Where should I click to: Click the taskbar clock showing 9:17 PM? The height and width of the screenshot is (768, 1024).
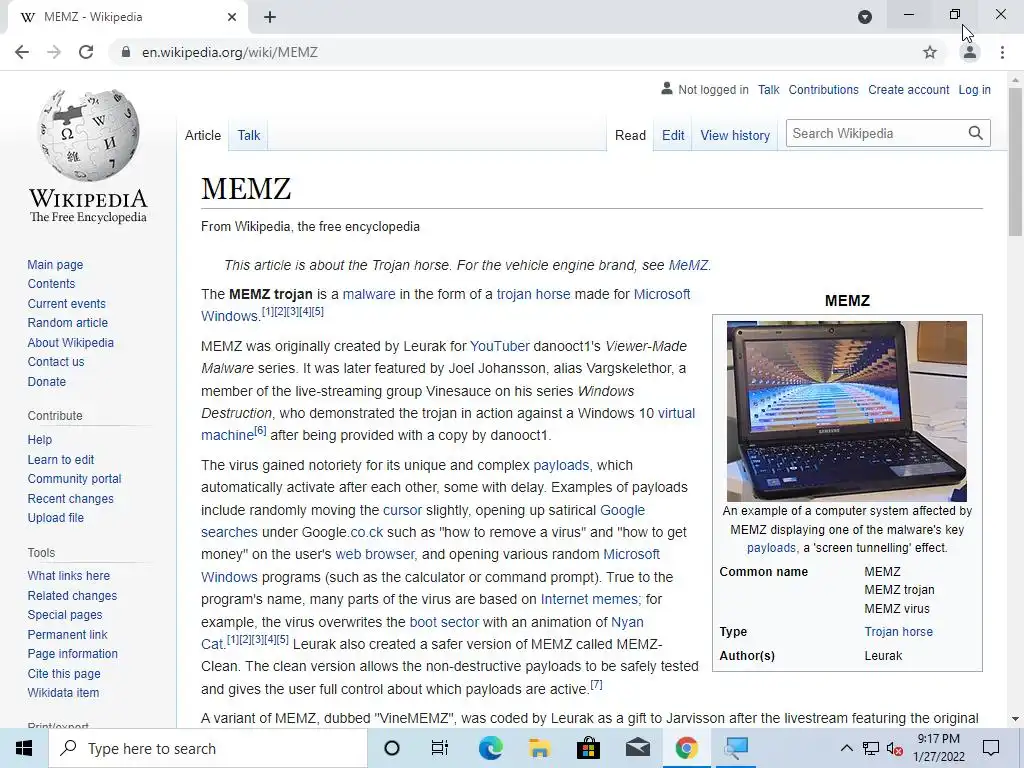point(938,748)
